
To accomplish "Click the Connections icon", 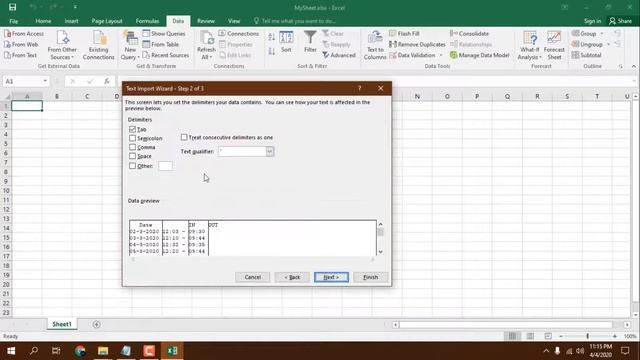I will click(222, 33).
